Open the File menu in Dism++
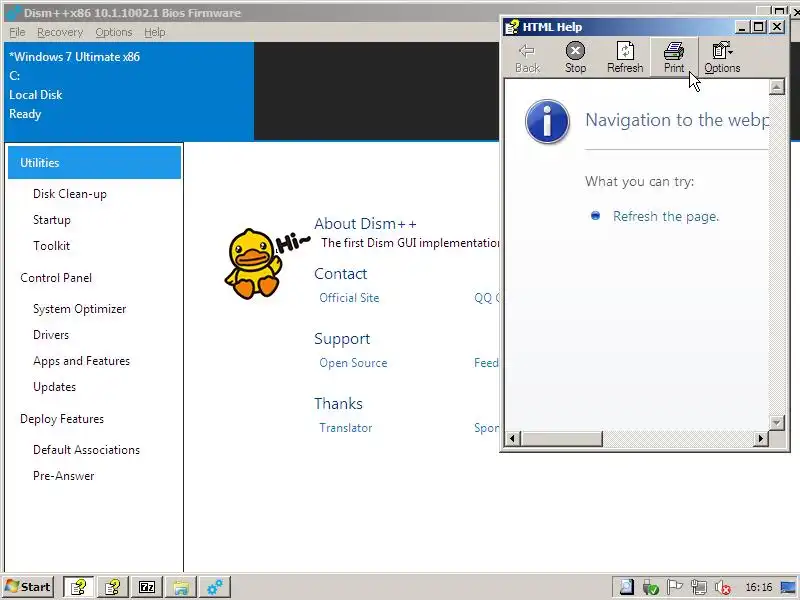 coord(17,32)
